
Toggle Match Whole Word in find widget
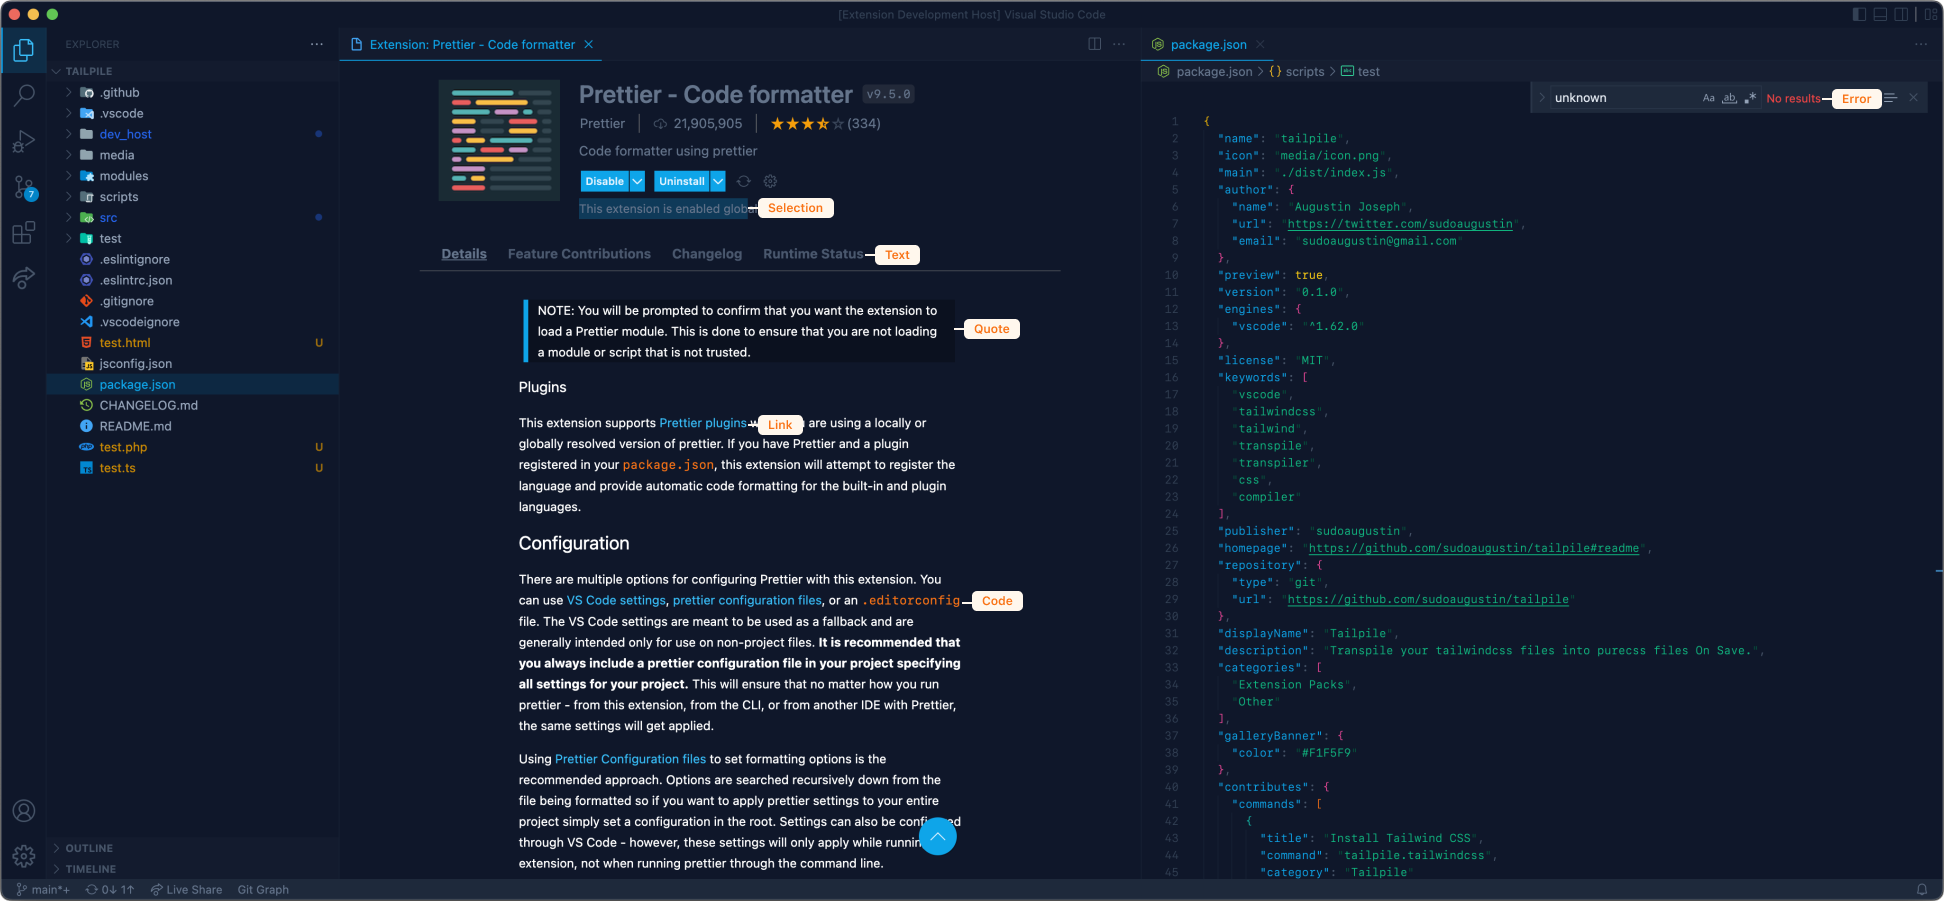pos(1729,98)
